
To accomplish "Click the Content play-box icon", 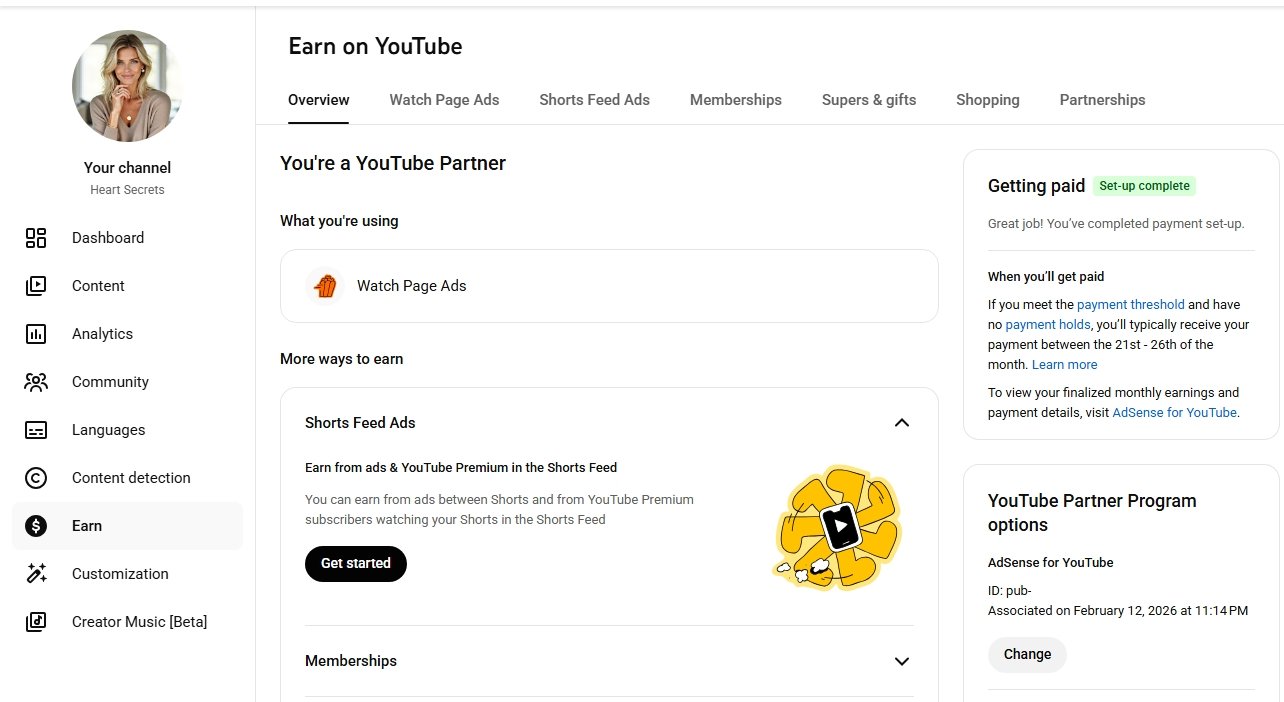I will 36,286.
